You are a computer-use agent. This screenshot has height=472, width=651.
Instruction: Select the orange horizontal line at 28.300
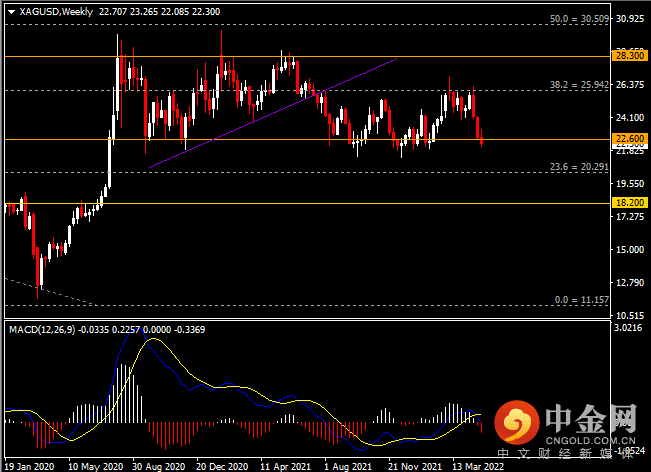(307, 56)
